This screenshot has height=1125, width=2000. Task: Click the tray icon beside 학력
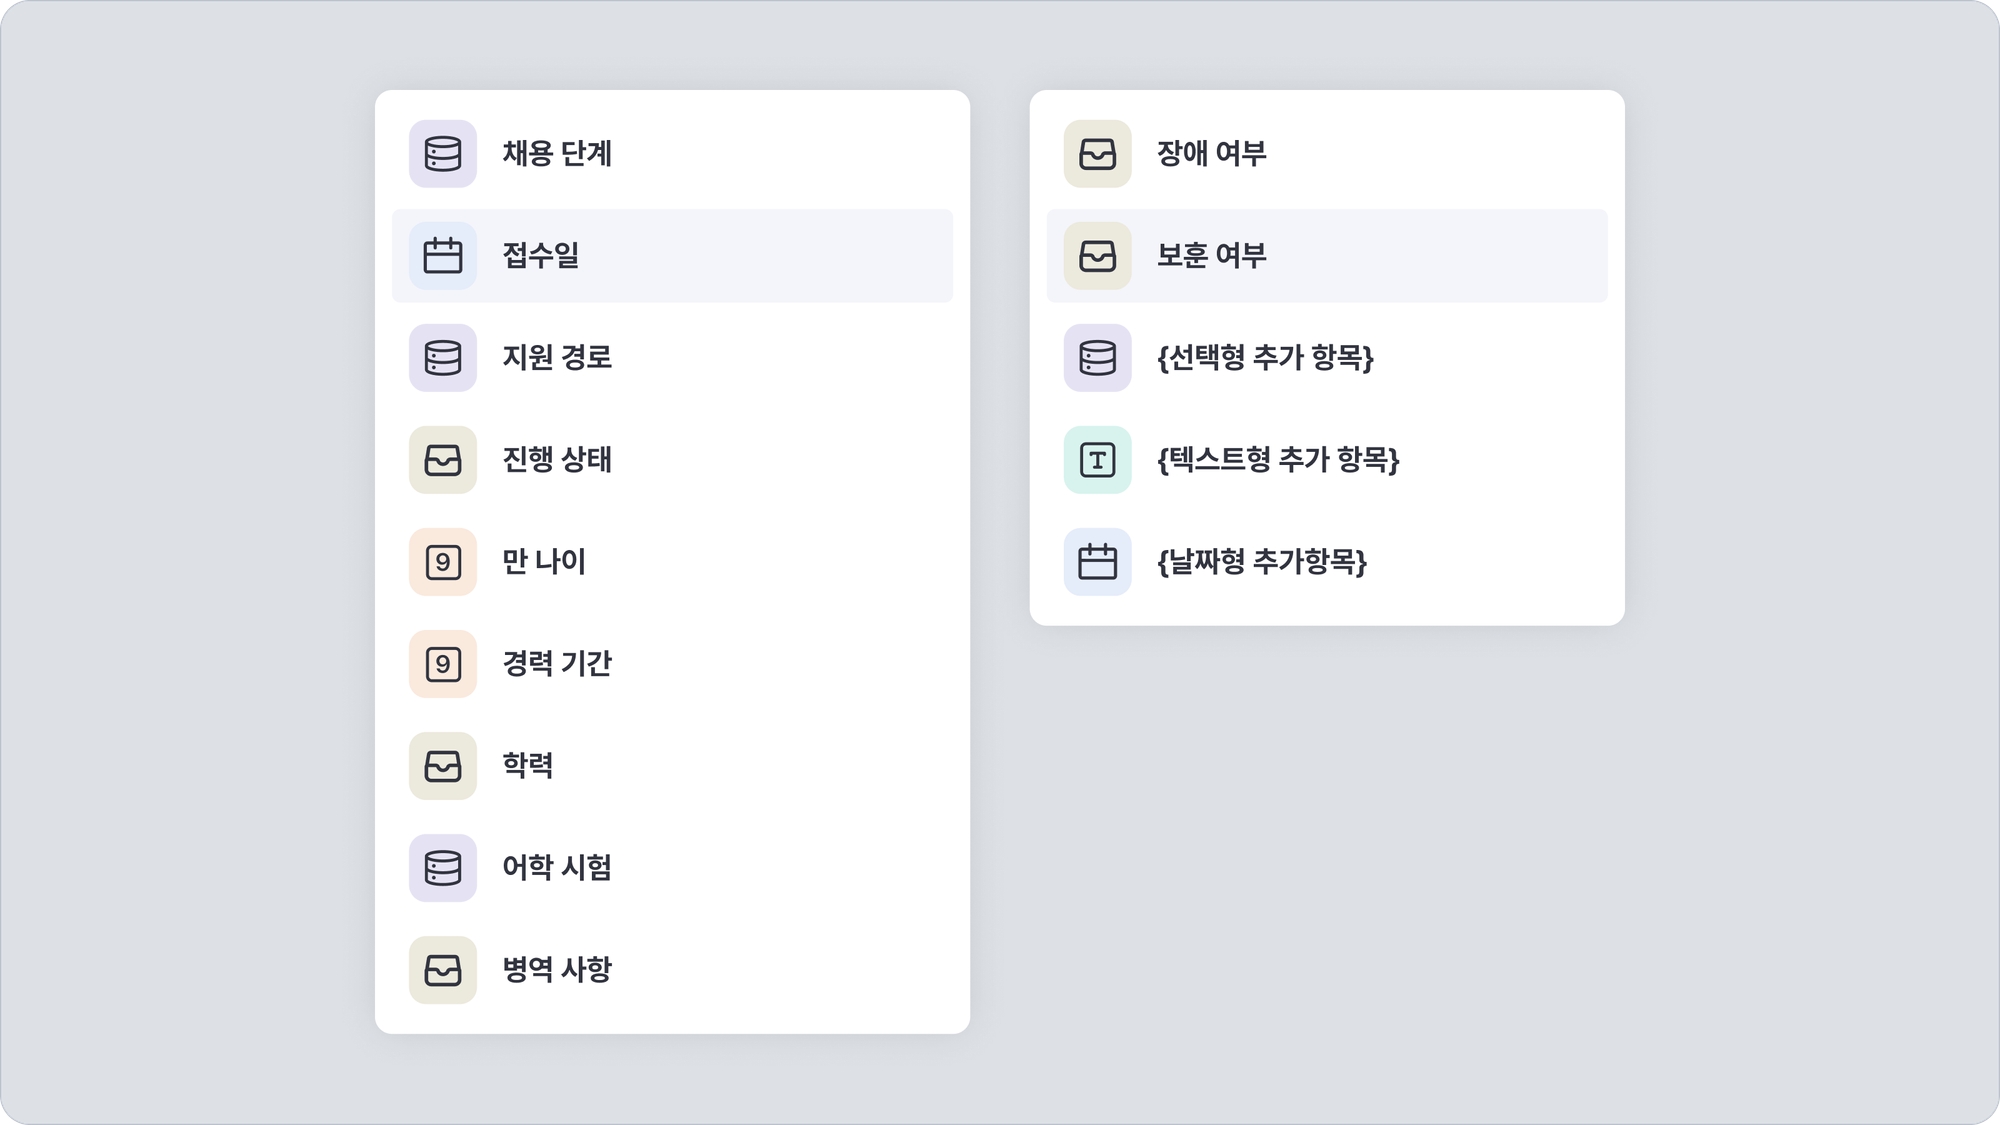click(x=443, y=766)
